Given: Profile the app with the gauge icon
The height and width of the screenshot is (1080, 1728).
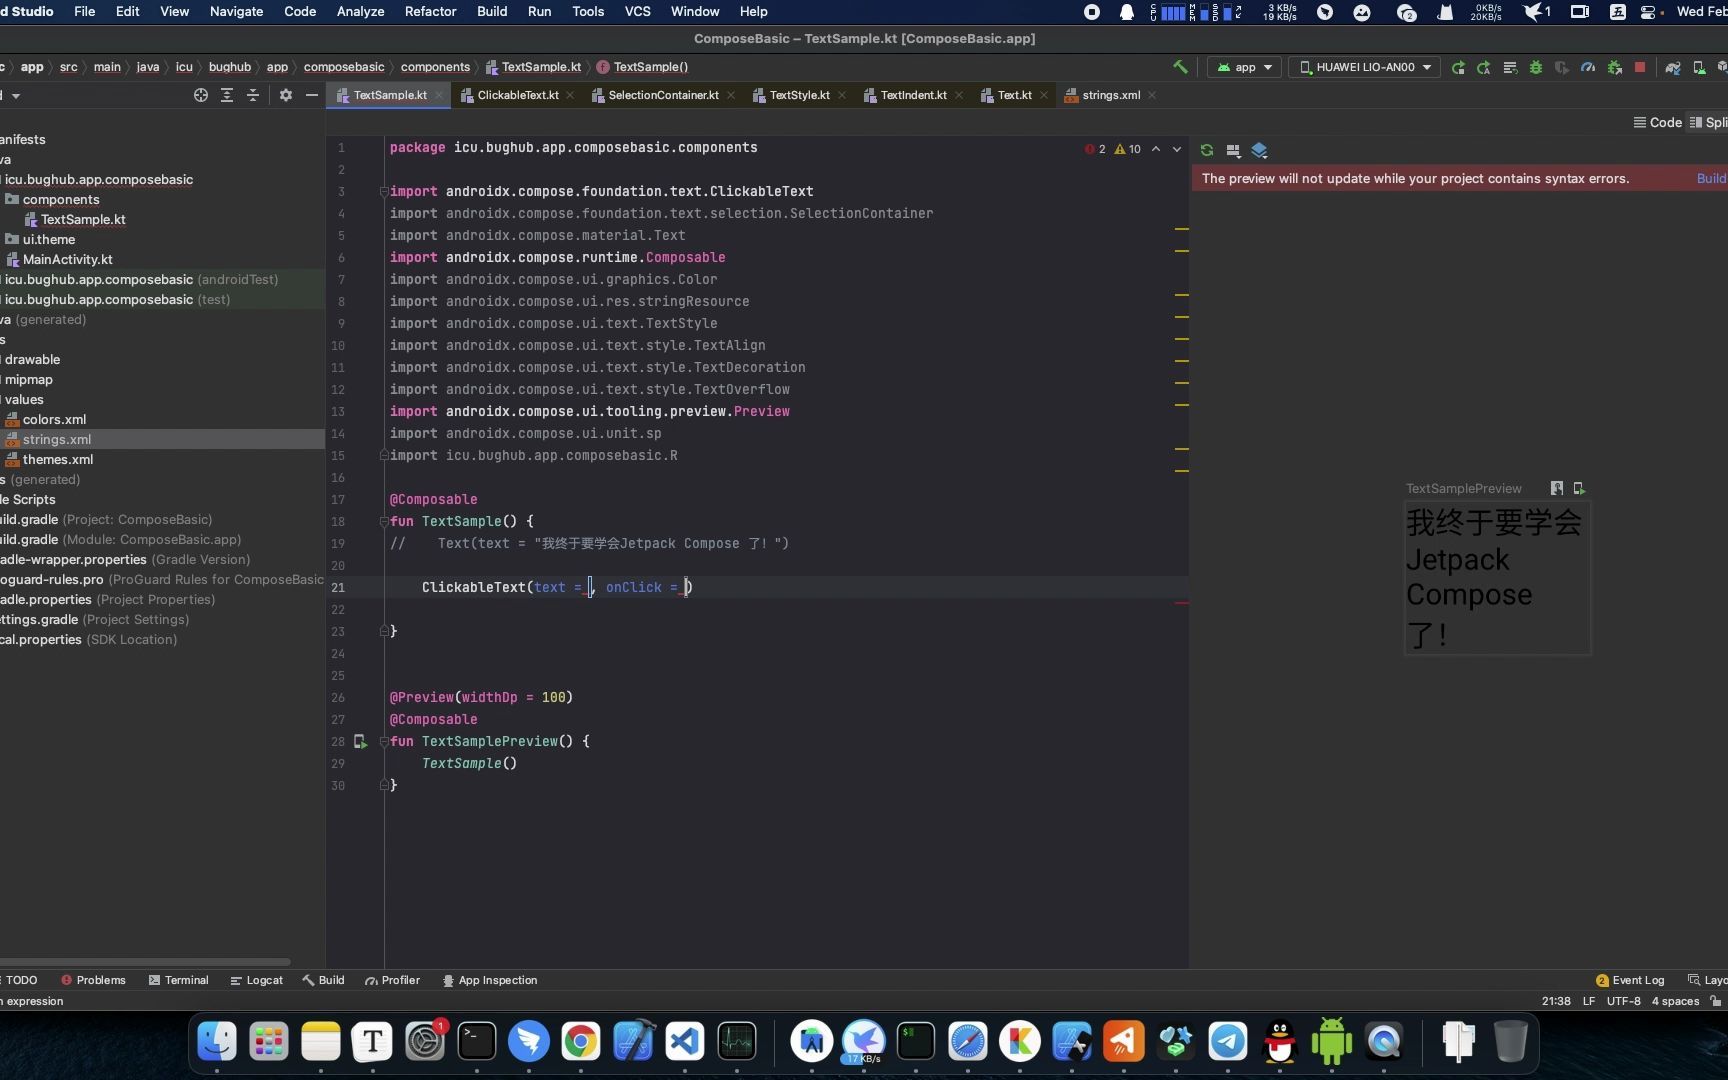Looking at the screenshot, I should pos(1588,67).
